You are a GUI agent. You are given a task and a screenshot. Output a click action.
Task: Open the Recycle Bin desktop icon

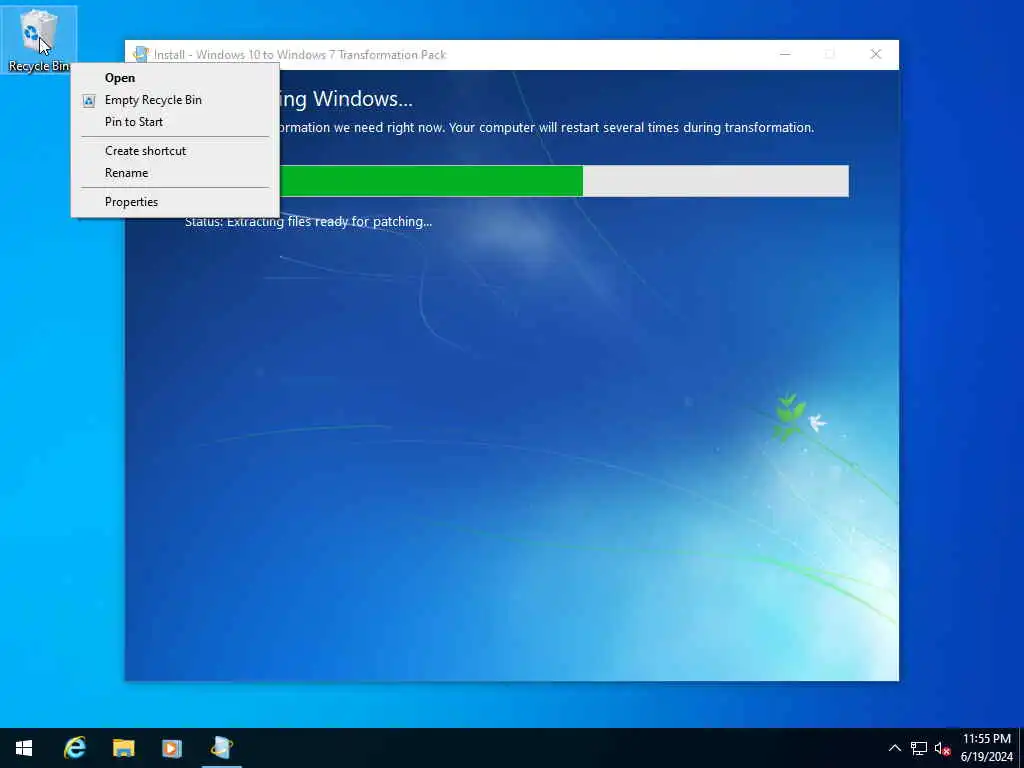[38, 39]
